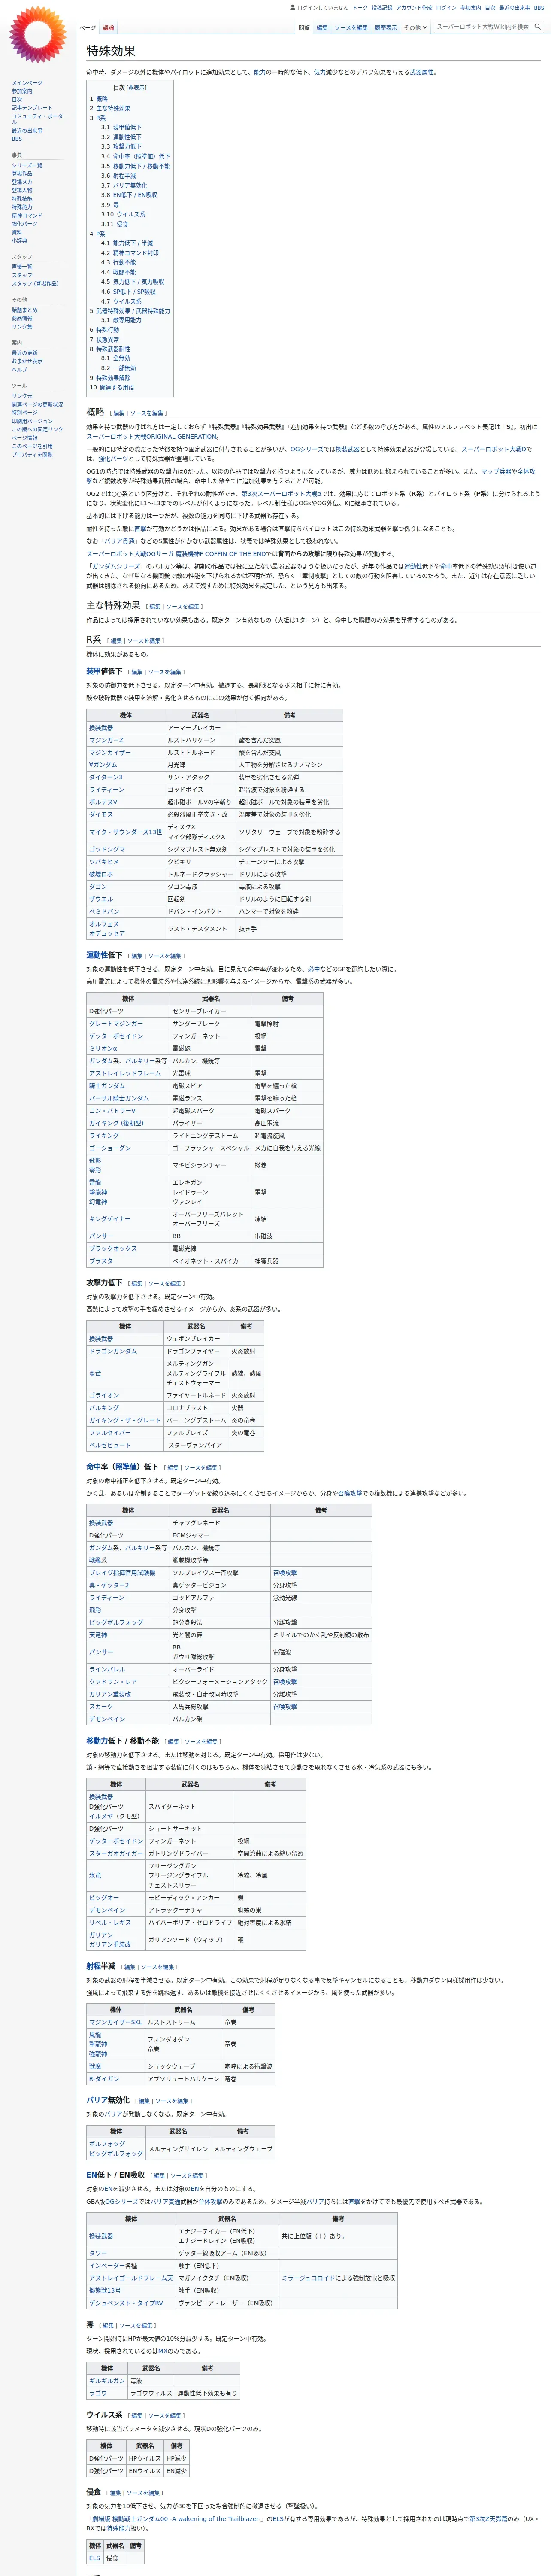This screenshot has width=551, height=2576.
Task: Switch to the 議論 tab
Action: click(x=108, y=28)
